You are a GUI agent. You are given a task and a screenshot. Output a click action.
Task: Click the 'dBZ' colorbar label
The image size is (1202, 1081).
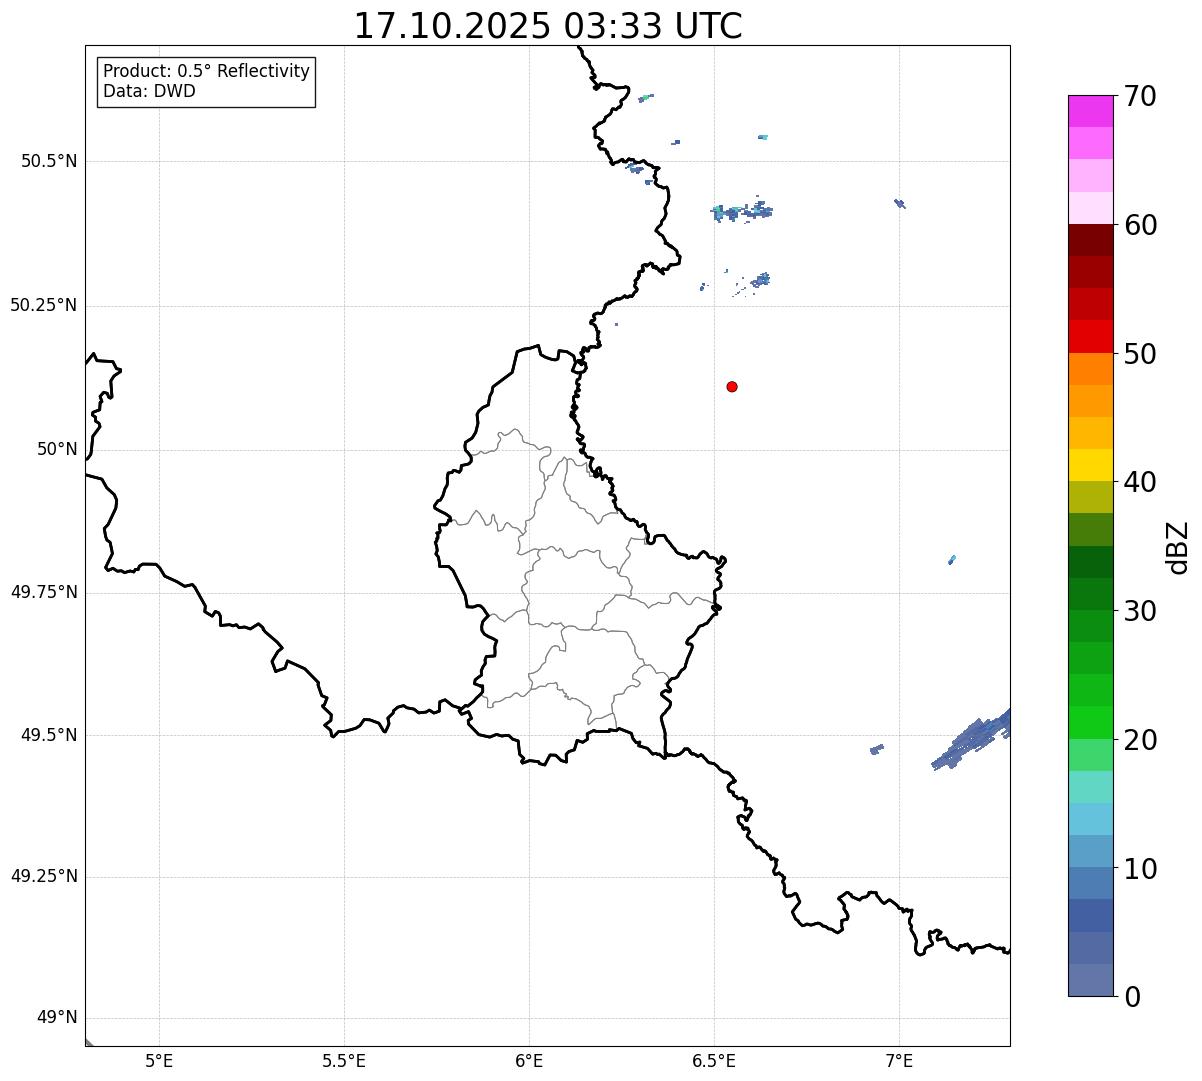tap(1178, 546)
